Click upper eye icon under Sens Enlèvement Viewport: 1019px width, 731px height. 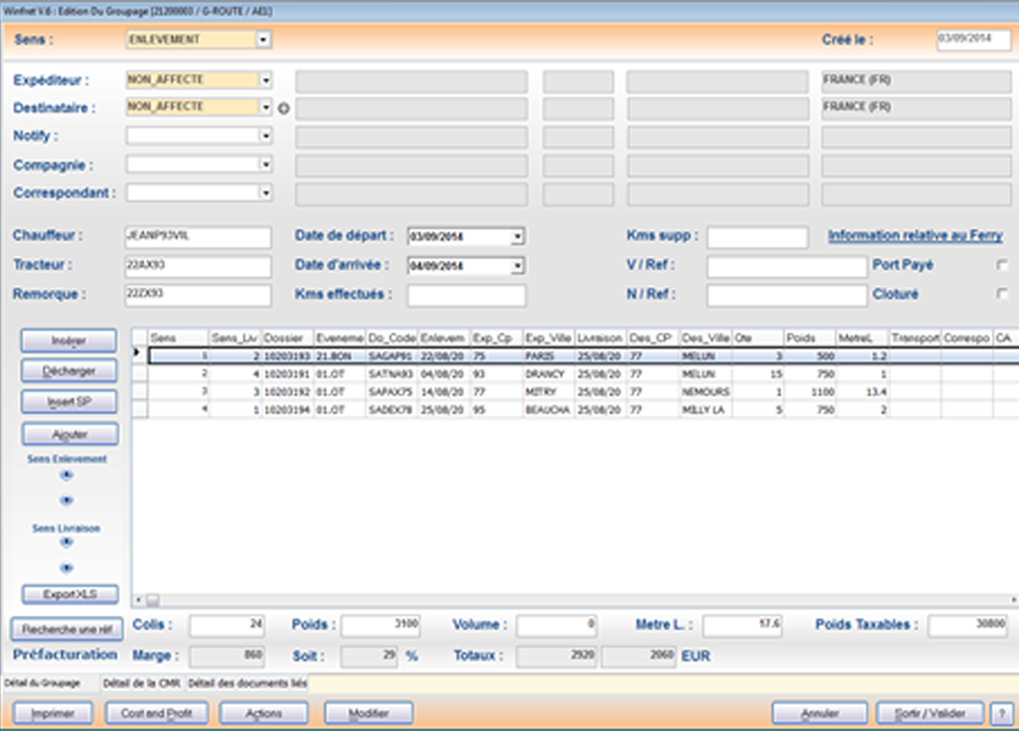67,476
